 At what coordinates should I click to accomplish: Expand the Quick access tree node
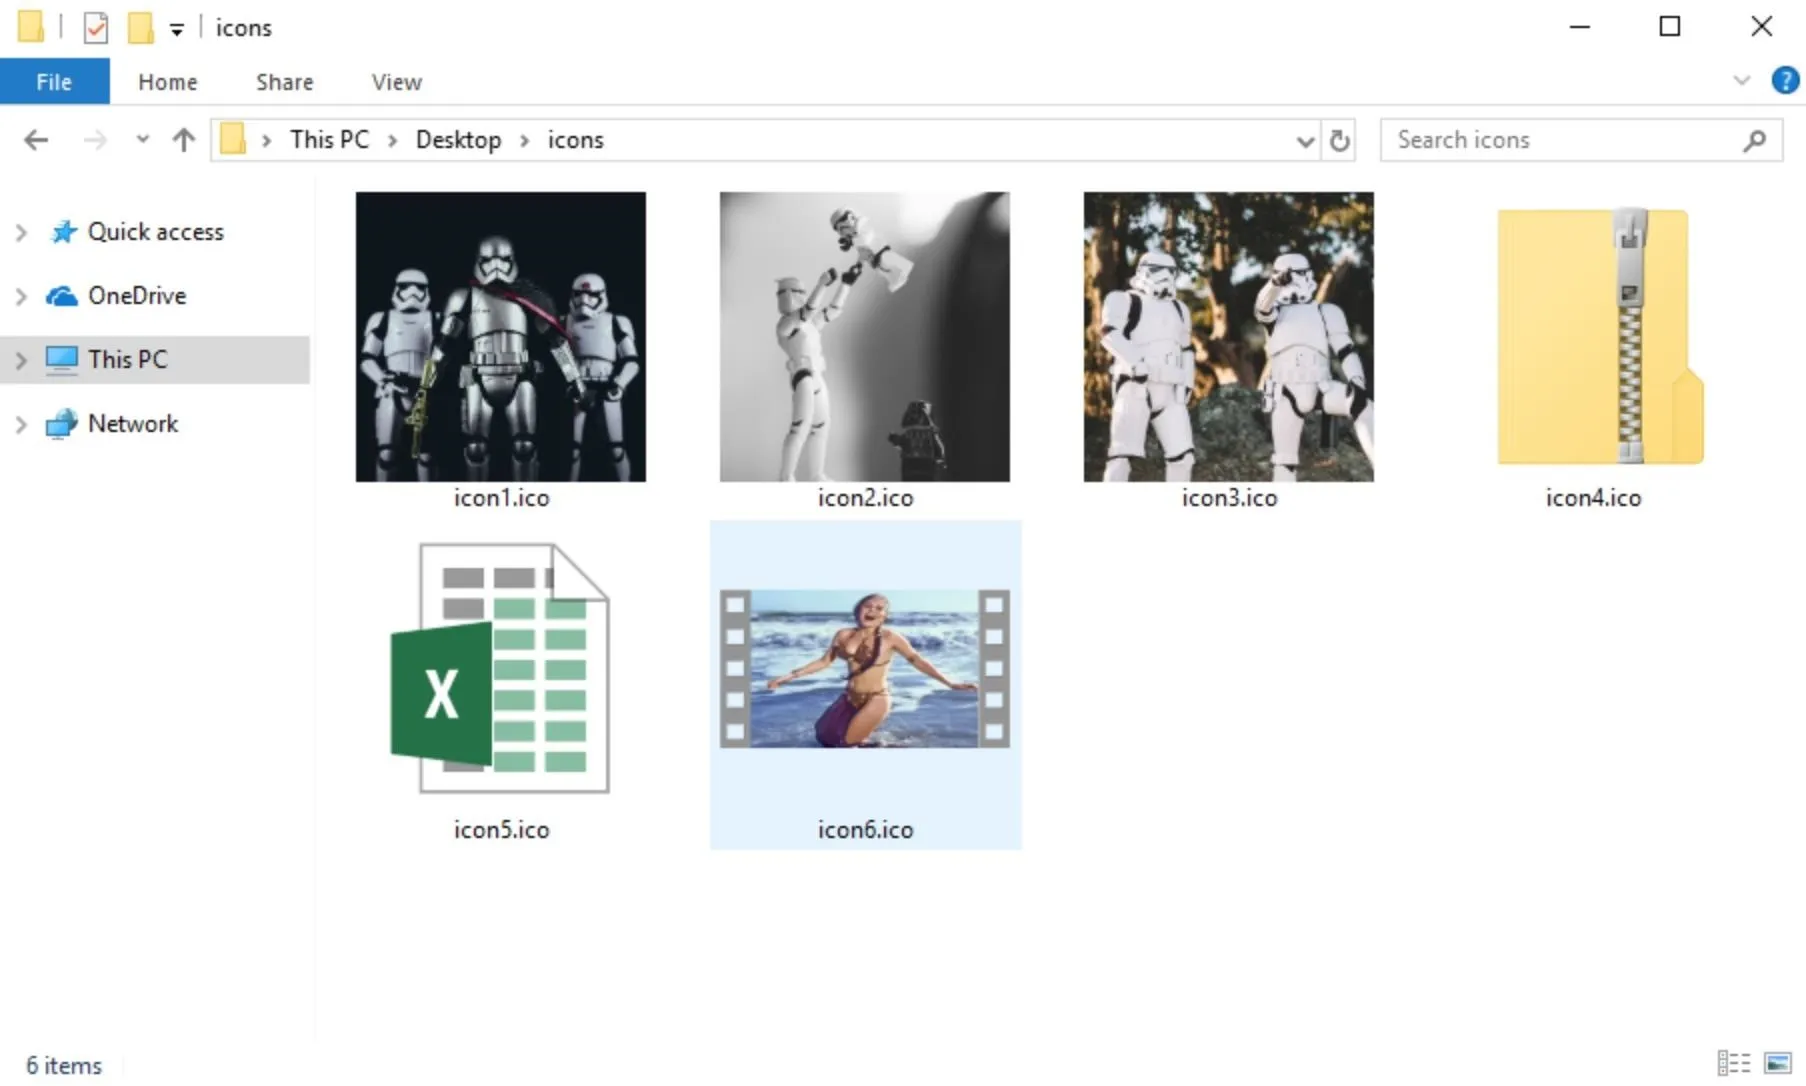(x=21, y=232)
